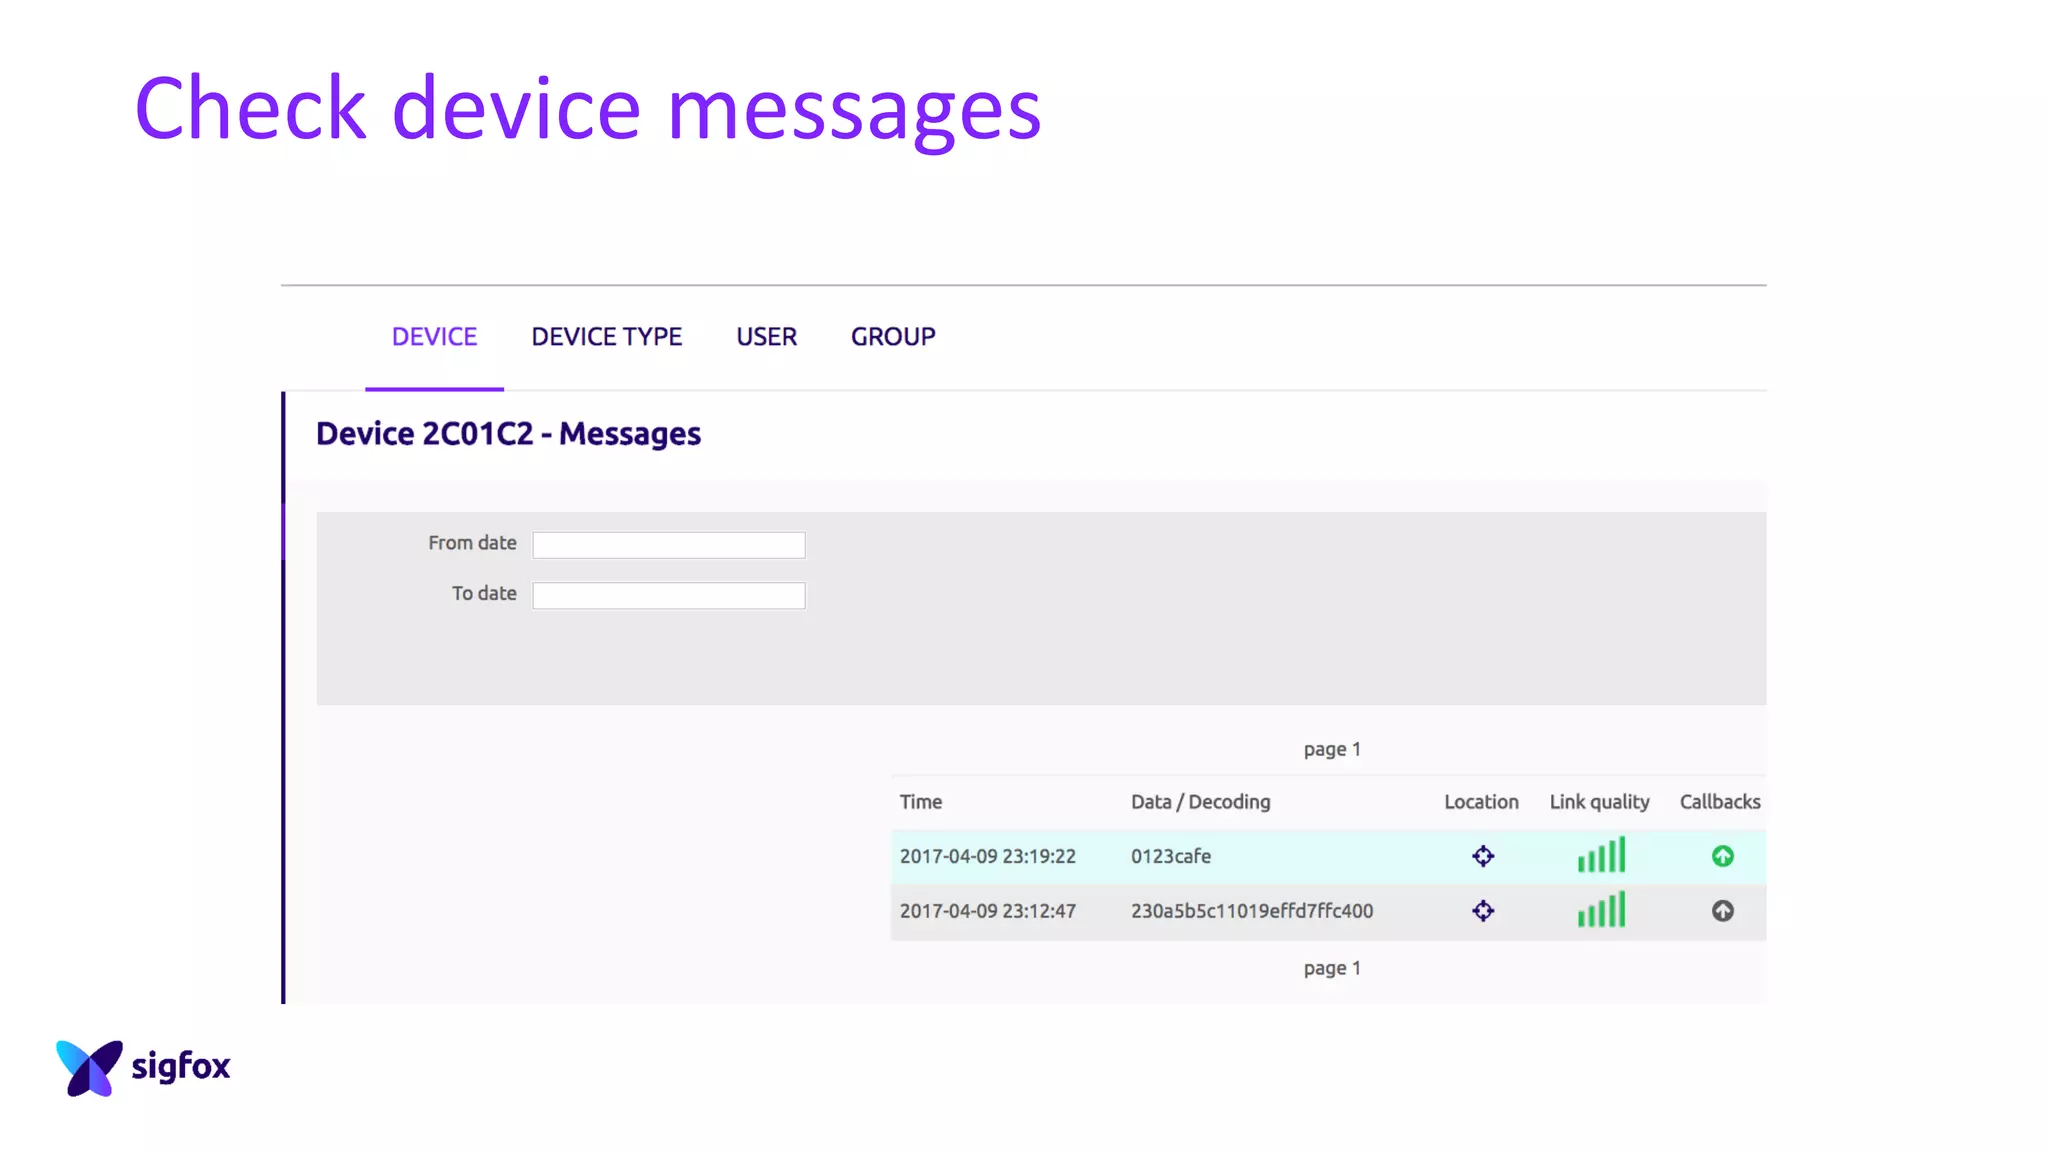Open location for 0123cafe message

(1483, 856)
